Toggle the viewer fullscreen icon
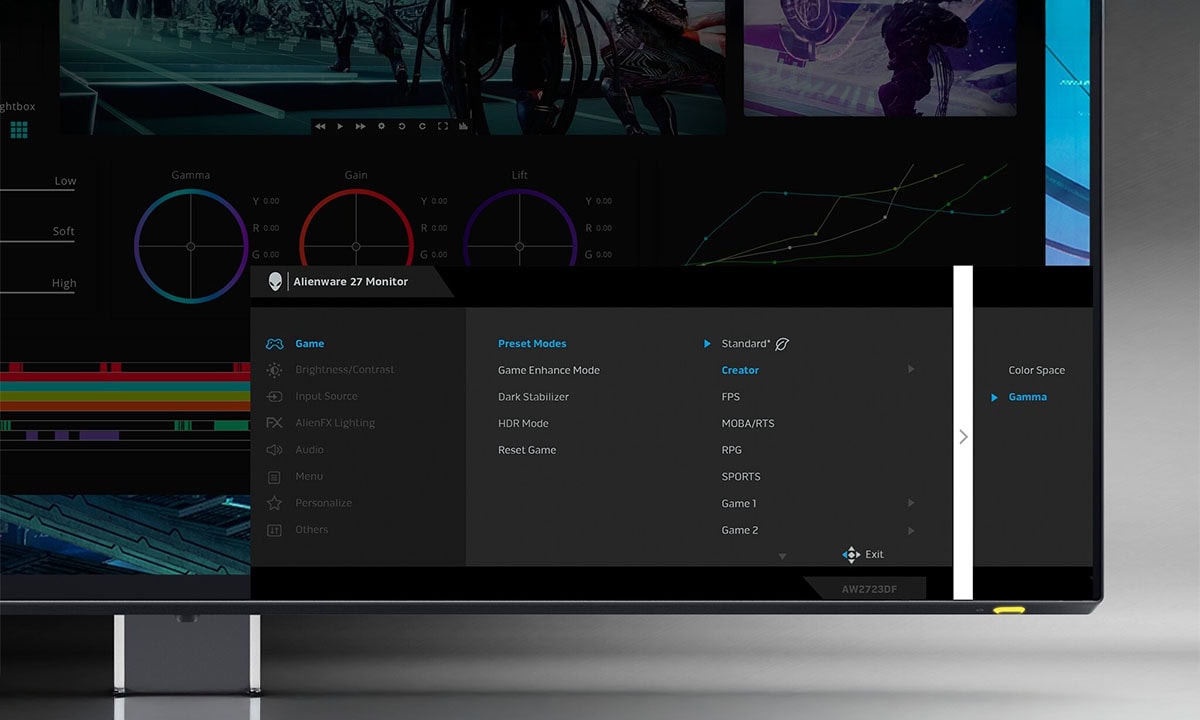Image resolution: width=1200 pixels, height=720 pixels. (x=443, y=126)
